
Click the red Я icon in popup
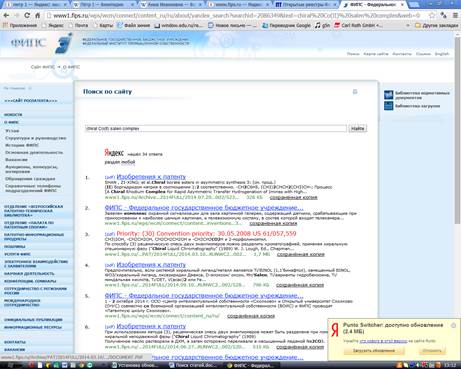[x=335, y=330]
